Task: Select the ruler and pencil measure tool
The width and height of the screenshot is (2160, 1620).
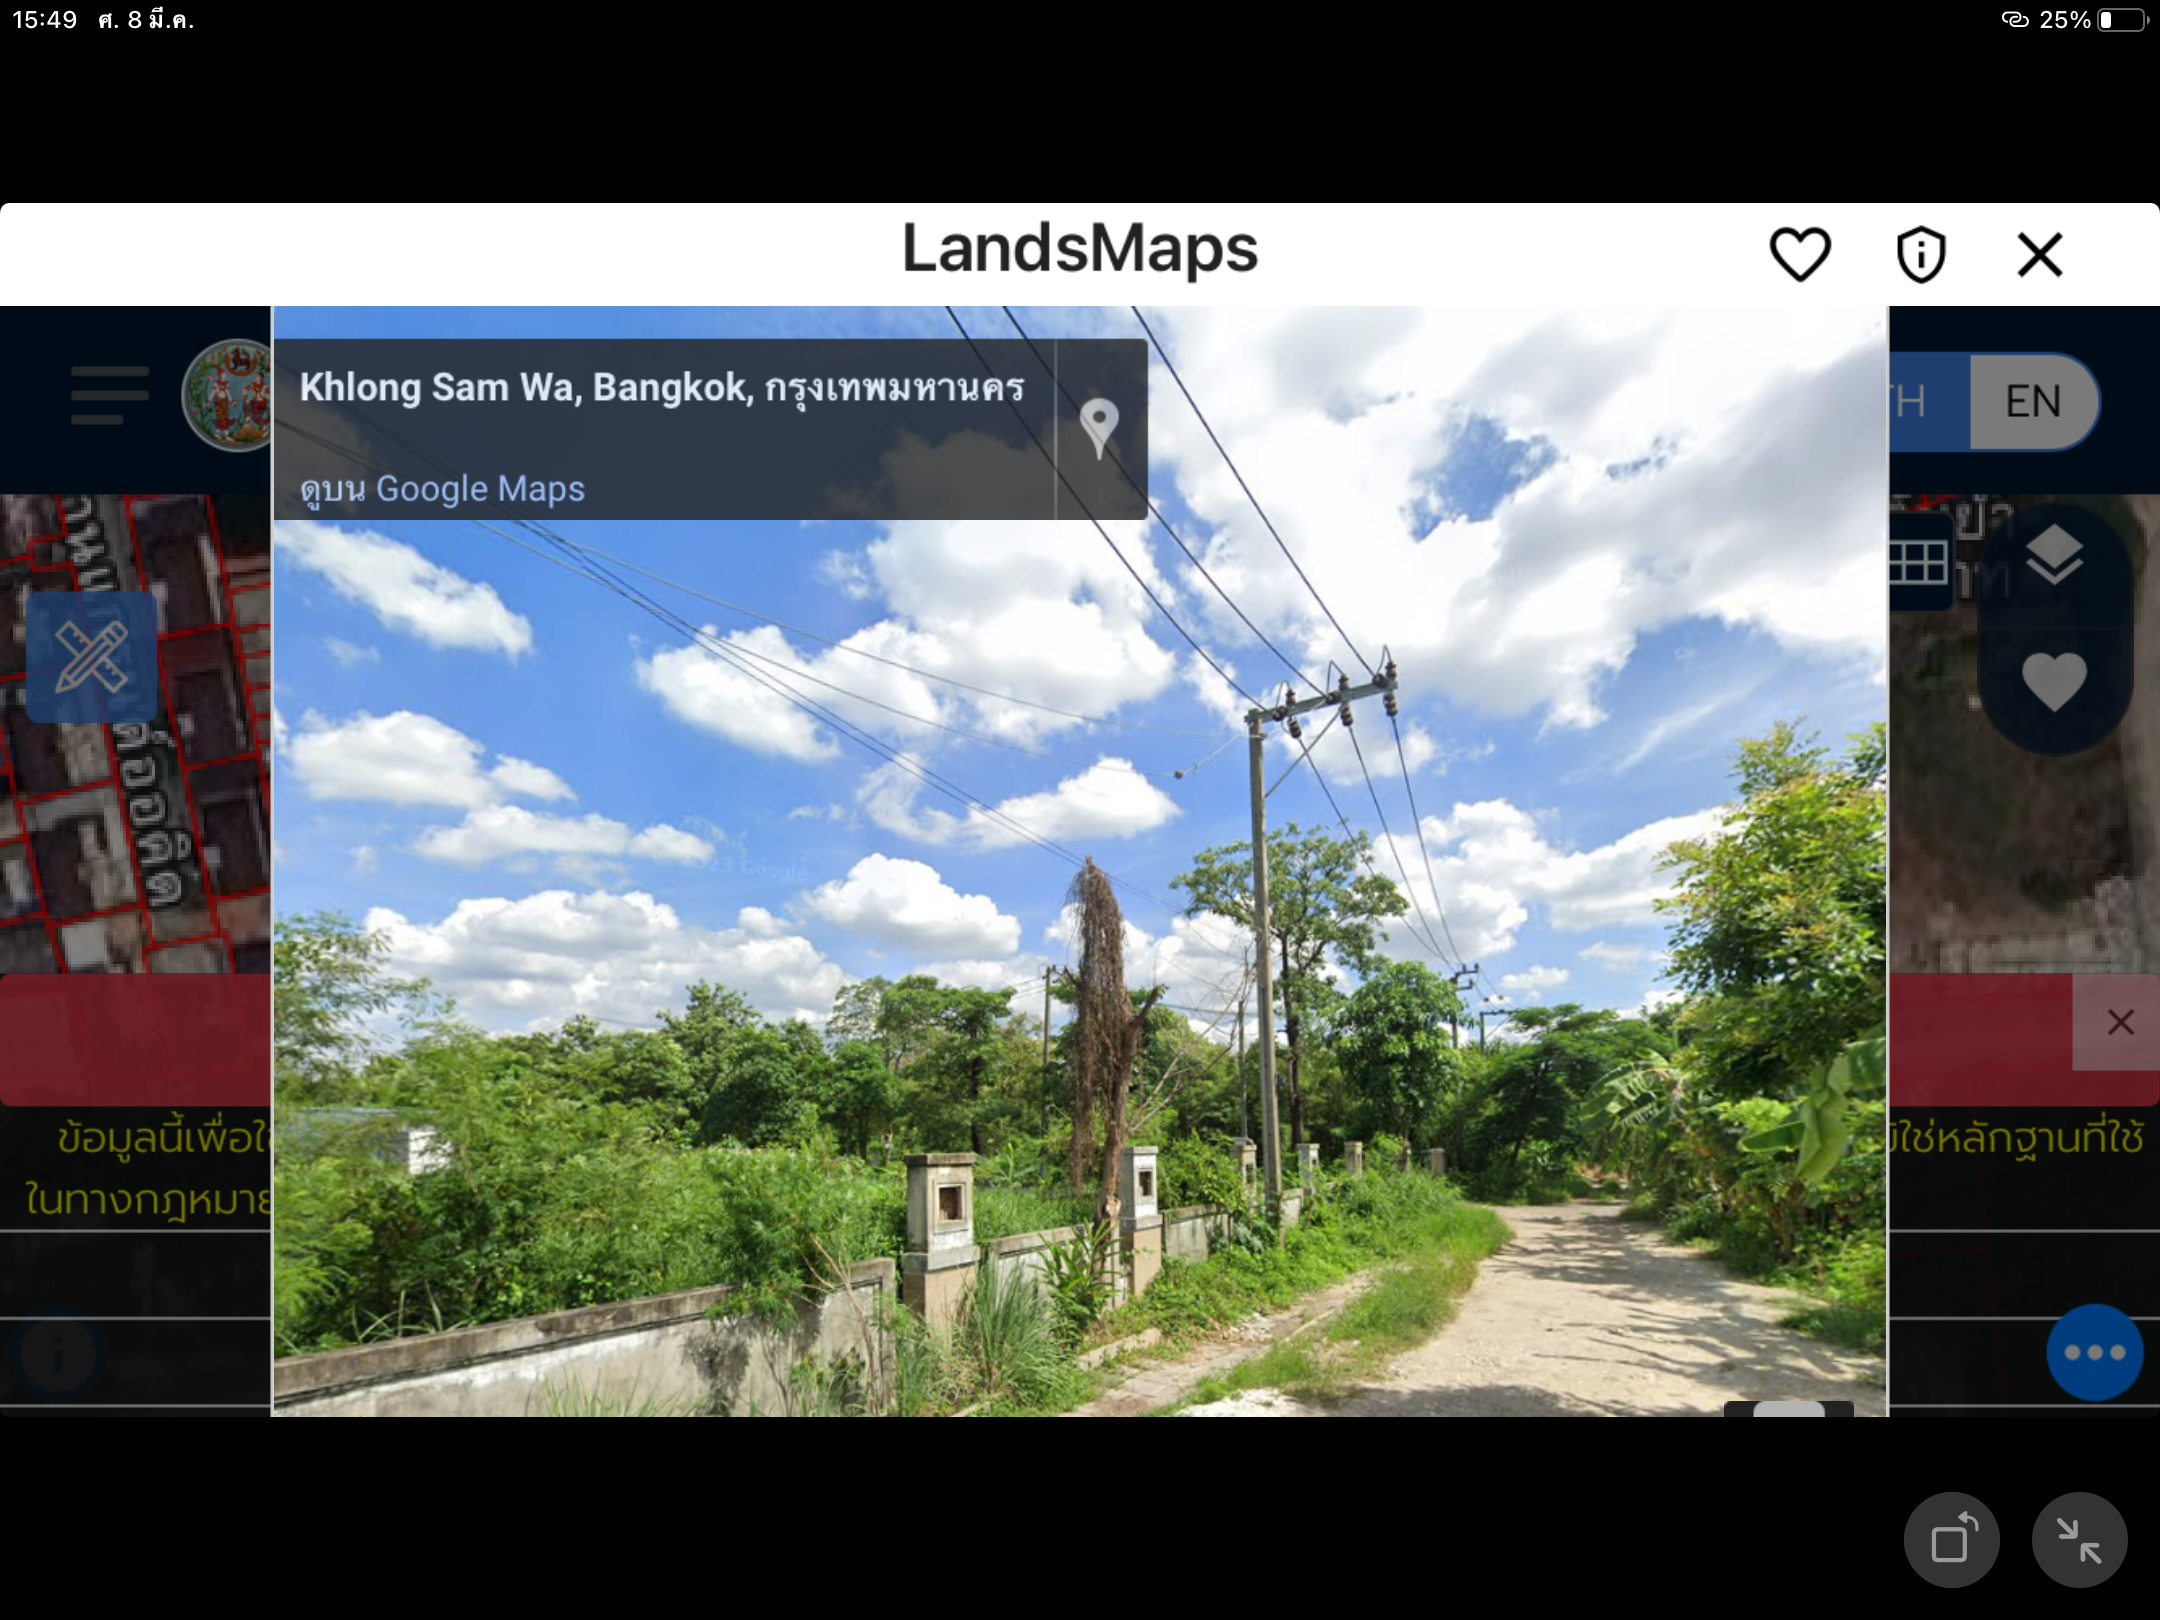Action: 91,657
